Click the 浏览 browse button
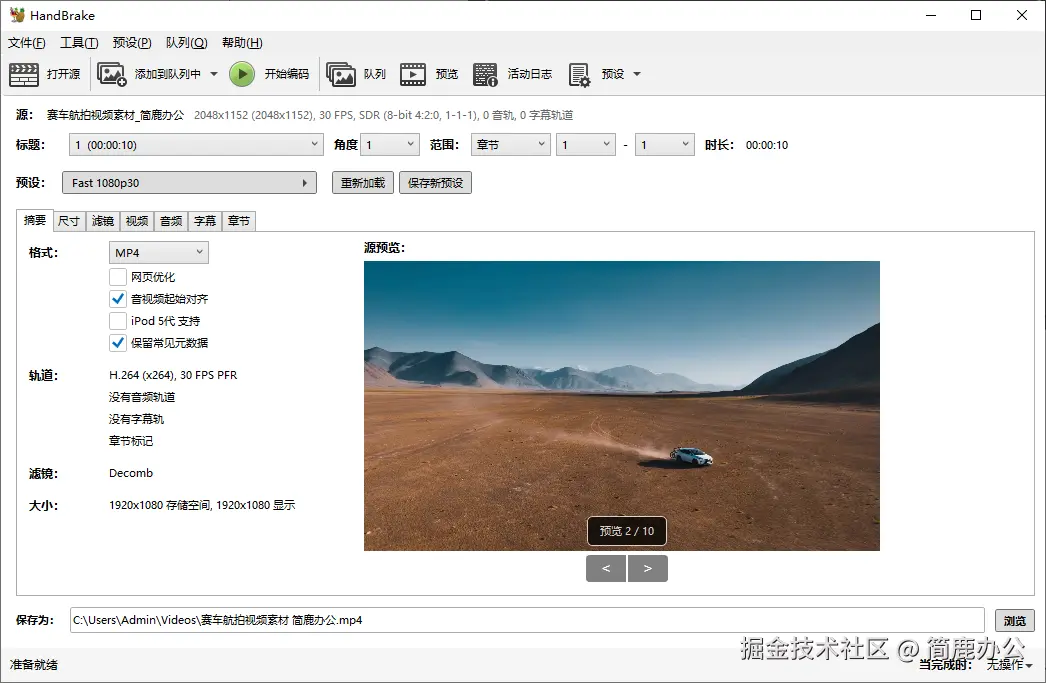The width and height of the screenshot is (1046, 683). pyautogui.click(x=1015, y=620)
